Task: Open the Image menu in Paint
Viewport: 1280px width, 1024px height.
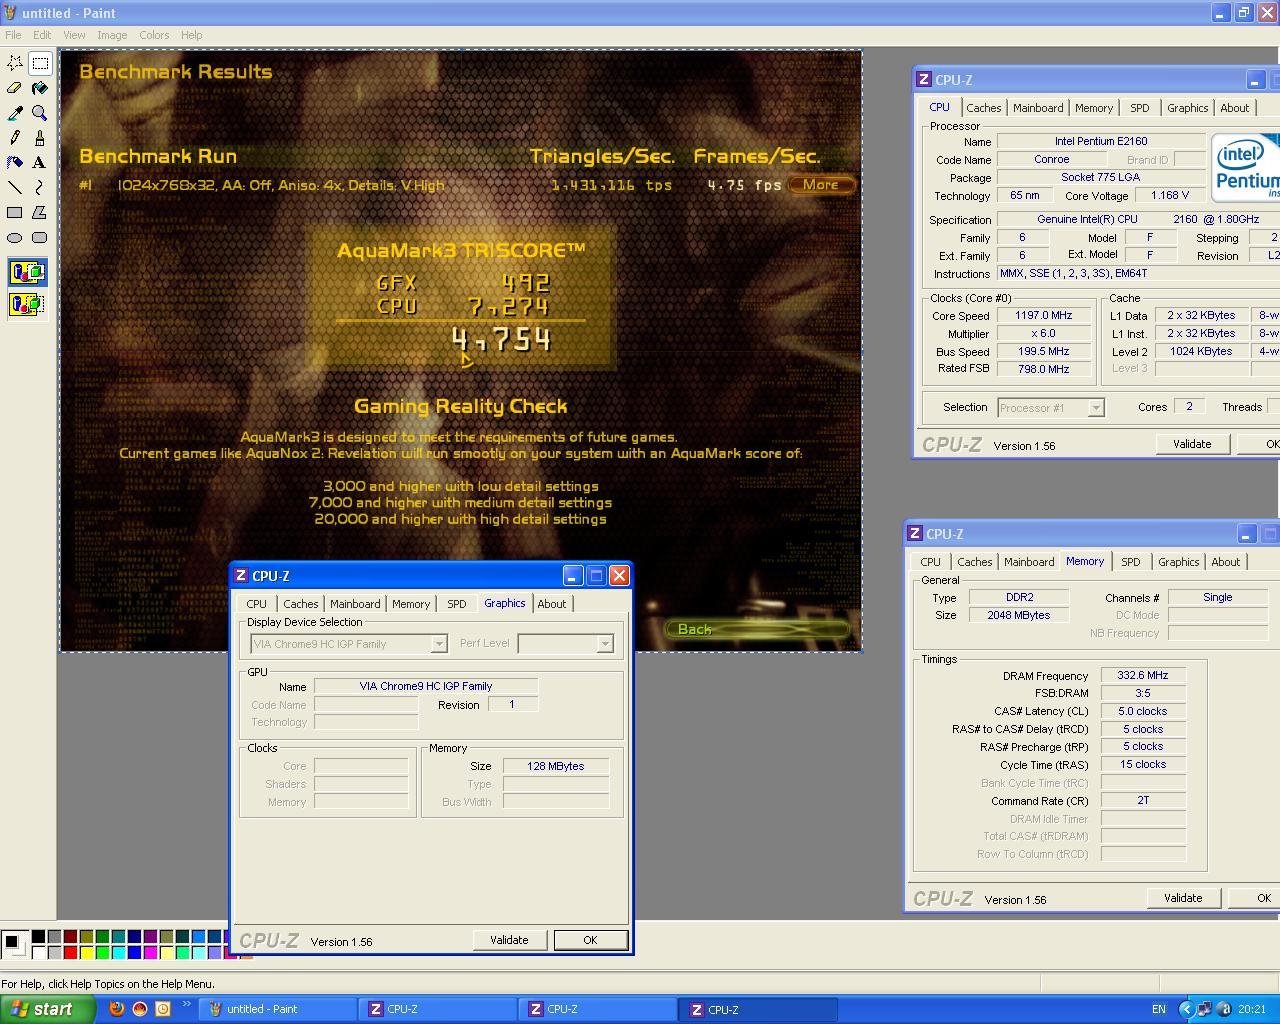Action: pyautogui.click(x=112, y=35)
